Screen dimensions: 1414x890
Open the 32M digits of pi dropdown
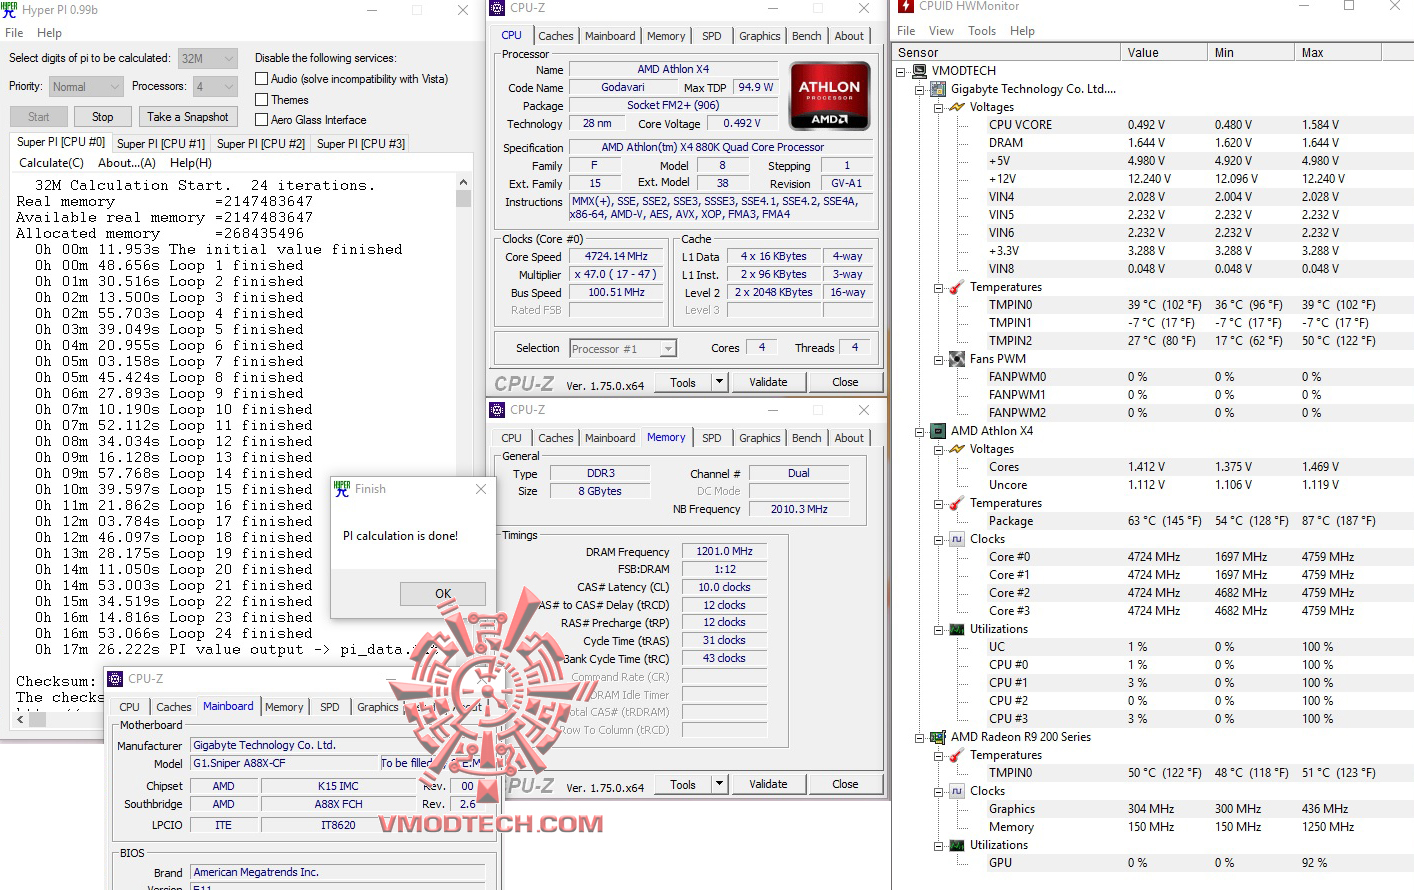(208, 58)
